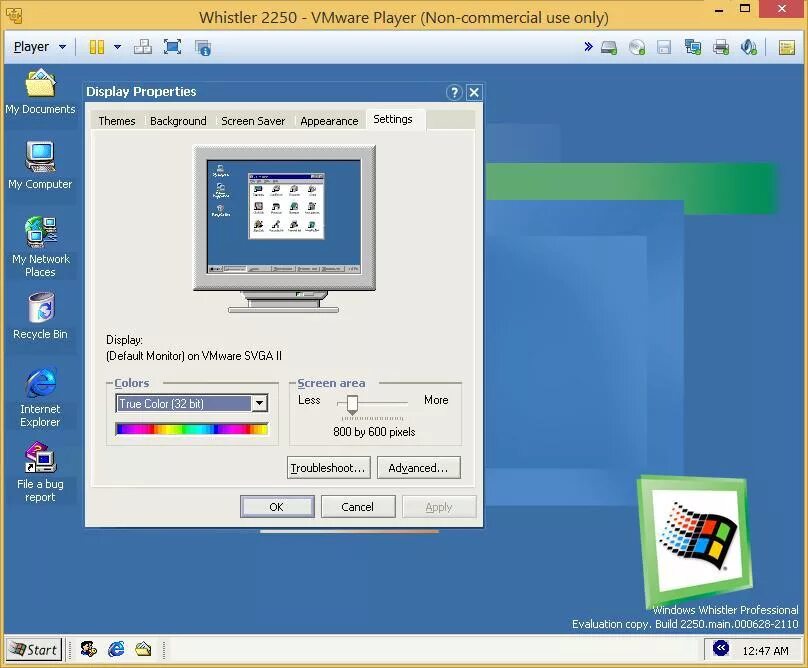Select the My Documents desktop icon

coord(40,92)
